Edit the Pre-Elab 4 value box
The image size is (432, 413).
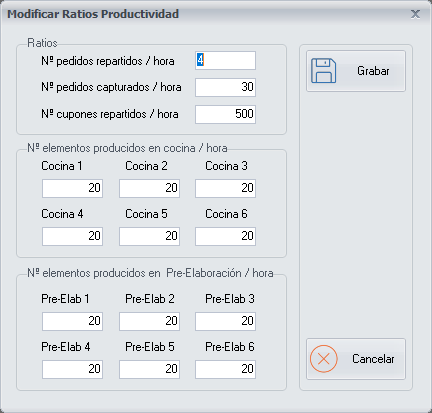coord(72,369)
